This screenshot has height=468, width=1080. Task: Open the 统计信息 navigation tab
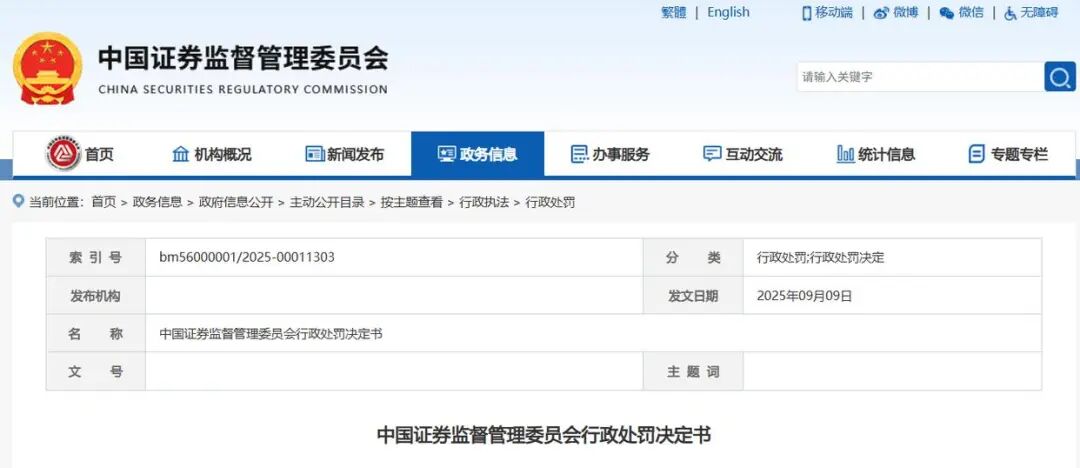876,154
